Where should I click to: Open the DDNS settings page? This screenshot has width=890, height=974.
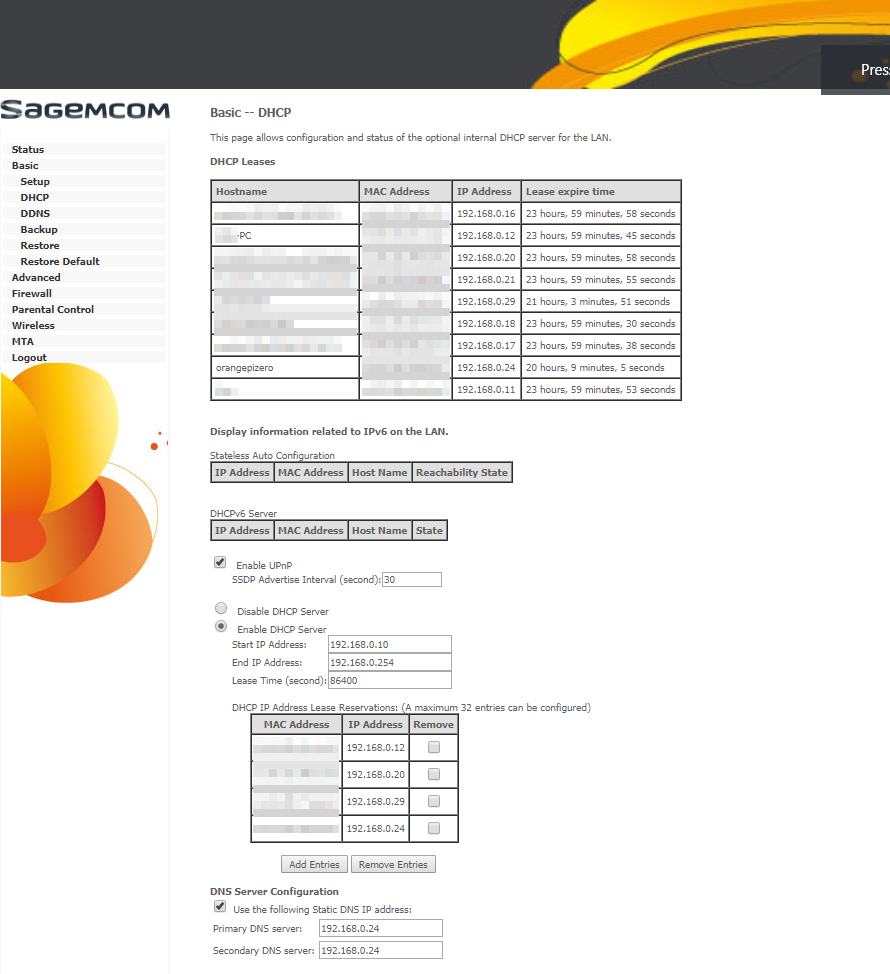tap(35, 214)
